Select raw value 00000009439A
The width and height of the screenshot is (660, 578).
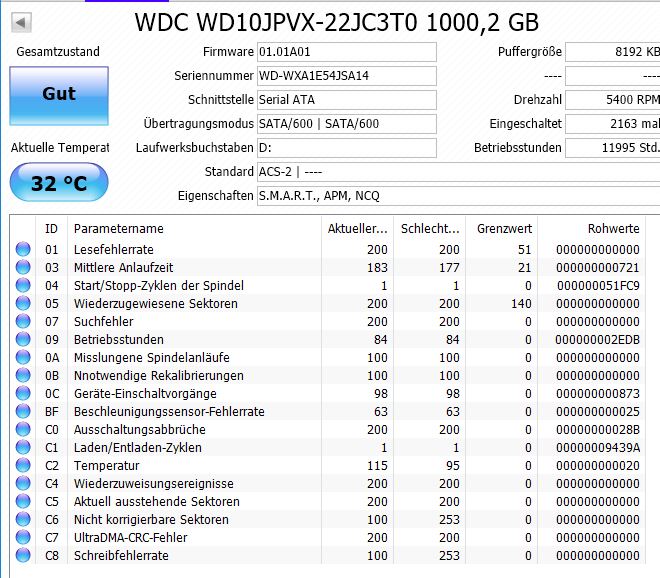pyautogui.click(x=598, y=448)
